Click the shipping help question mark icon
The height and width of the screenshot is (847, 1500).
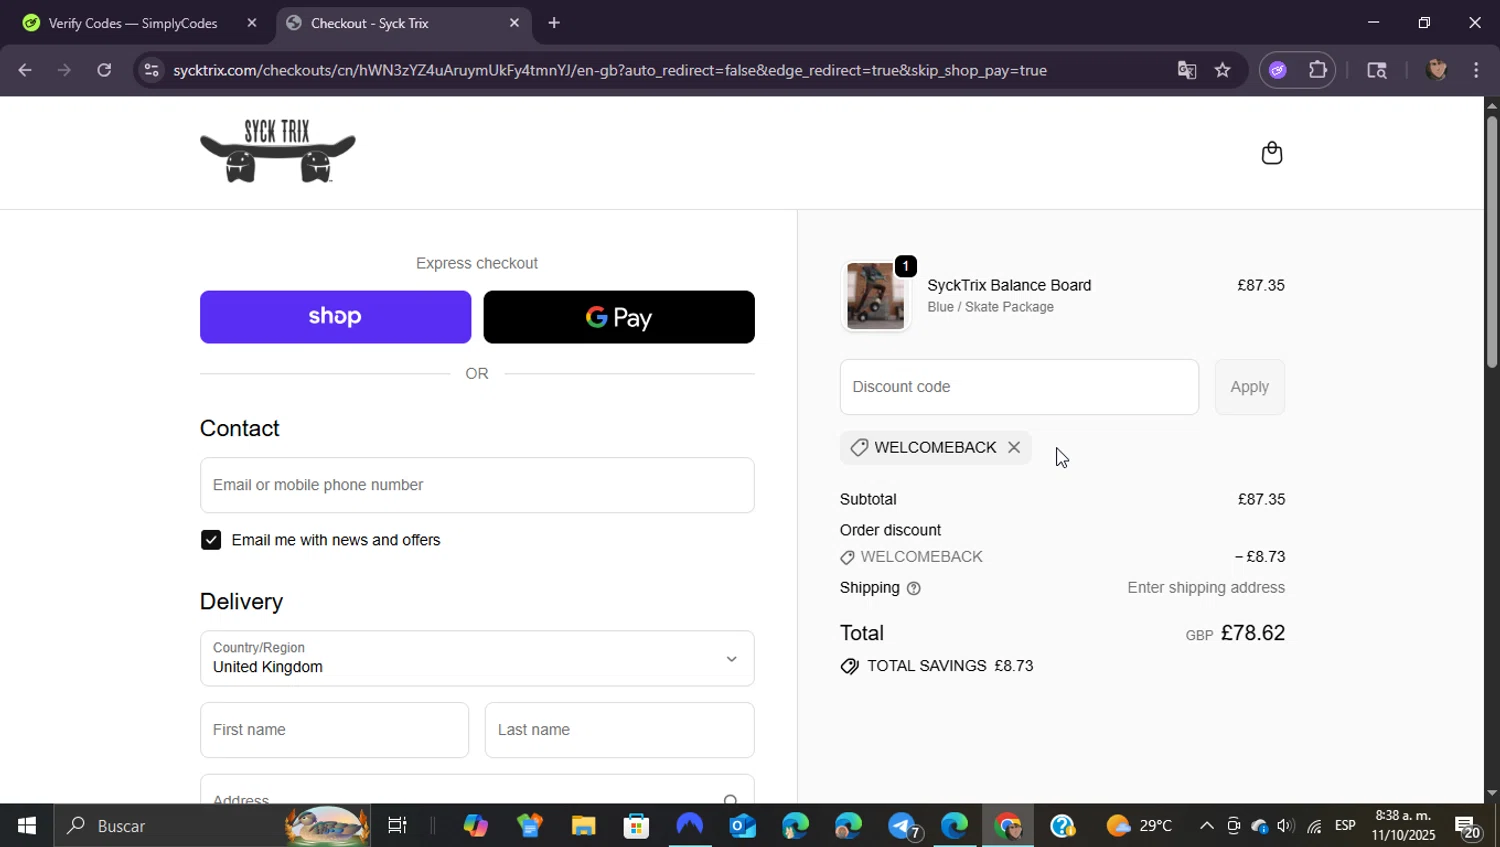tap(913, 589)
